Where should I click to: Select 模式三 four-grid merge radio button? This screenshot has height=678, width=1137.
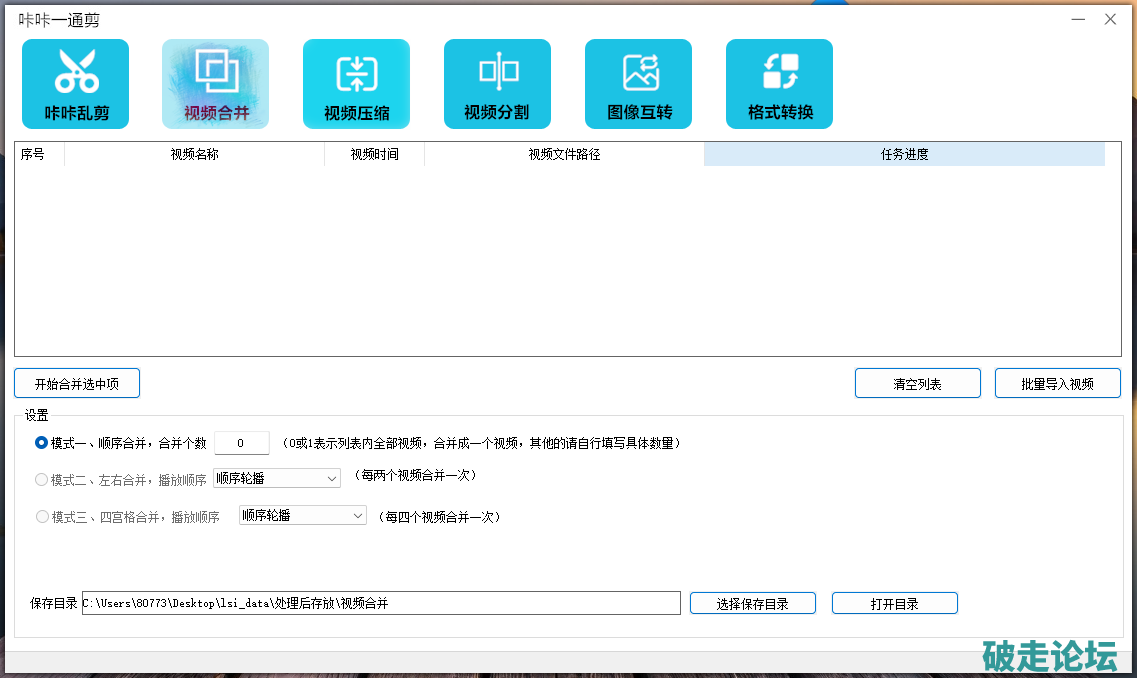41,517
